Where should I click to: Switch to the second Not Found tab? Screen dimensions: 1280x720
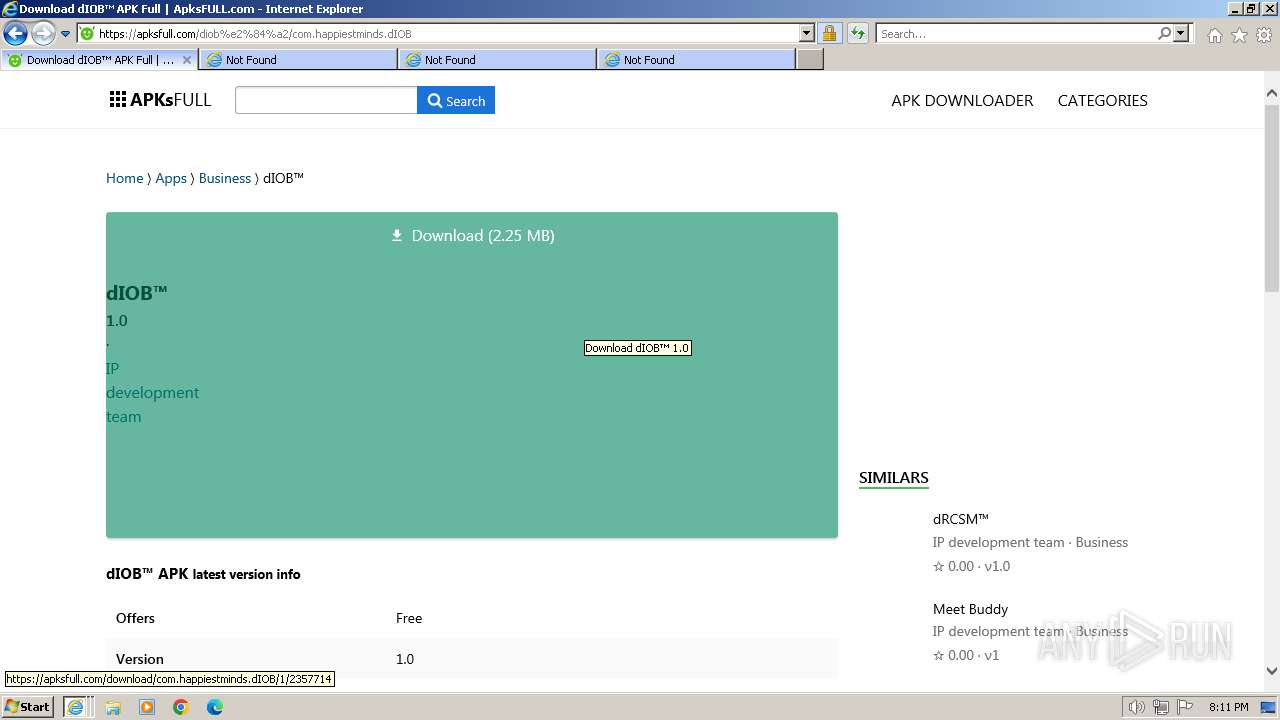point(497,60)
